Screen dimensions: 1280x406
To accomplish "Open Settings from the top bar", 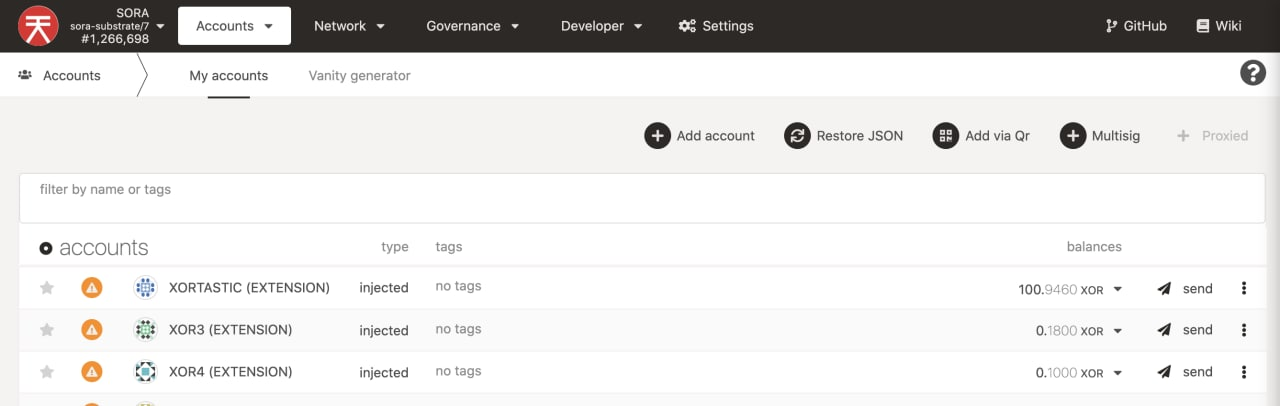I will click(716, 26).
